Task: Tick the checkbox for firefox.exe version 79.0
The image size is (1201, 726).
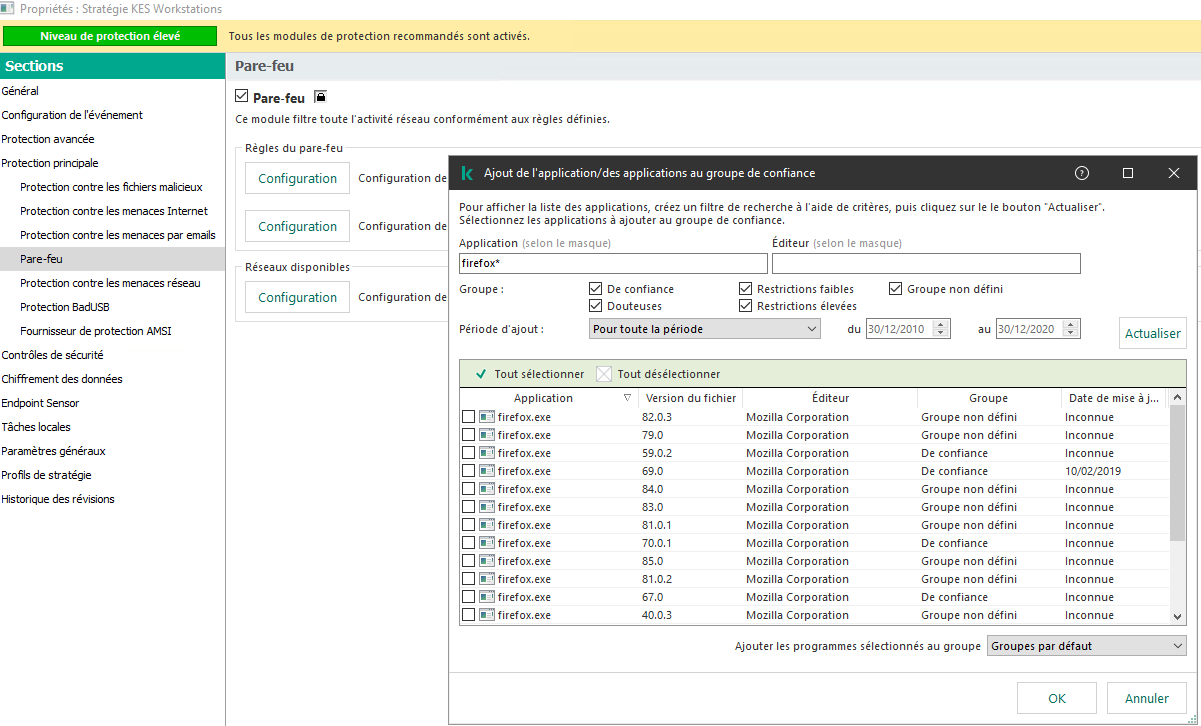Action: tap(468, 435)
